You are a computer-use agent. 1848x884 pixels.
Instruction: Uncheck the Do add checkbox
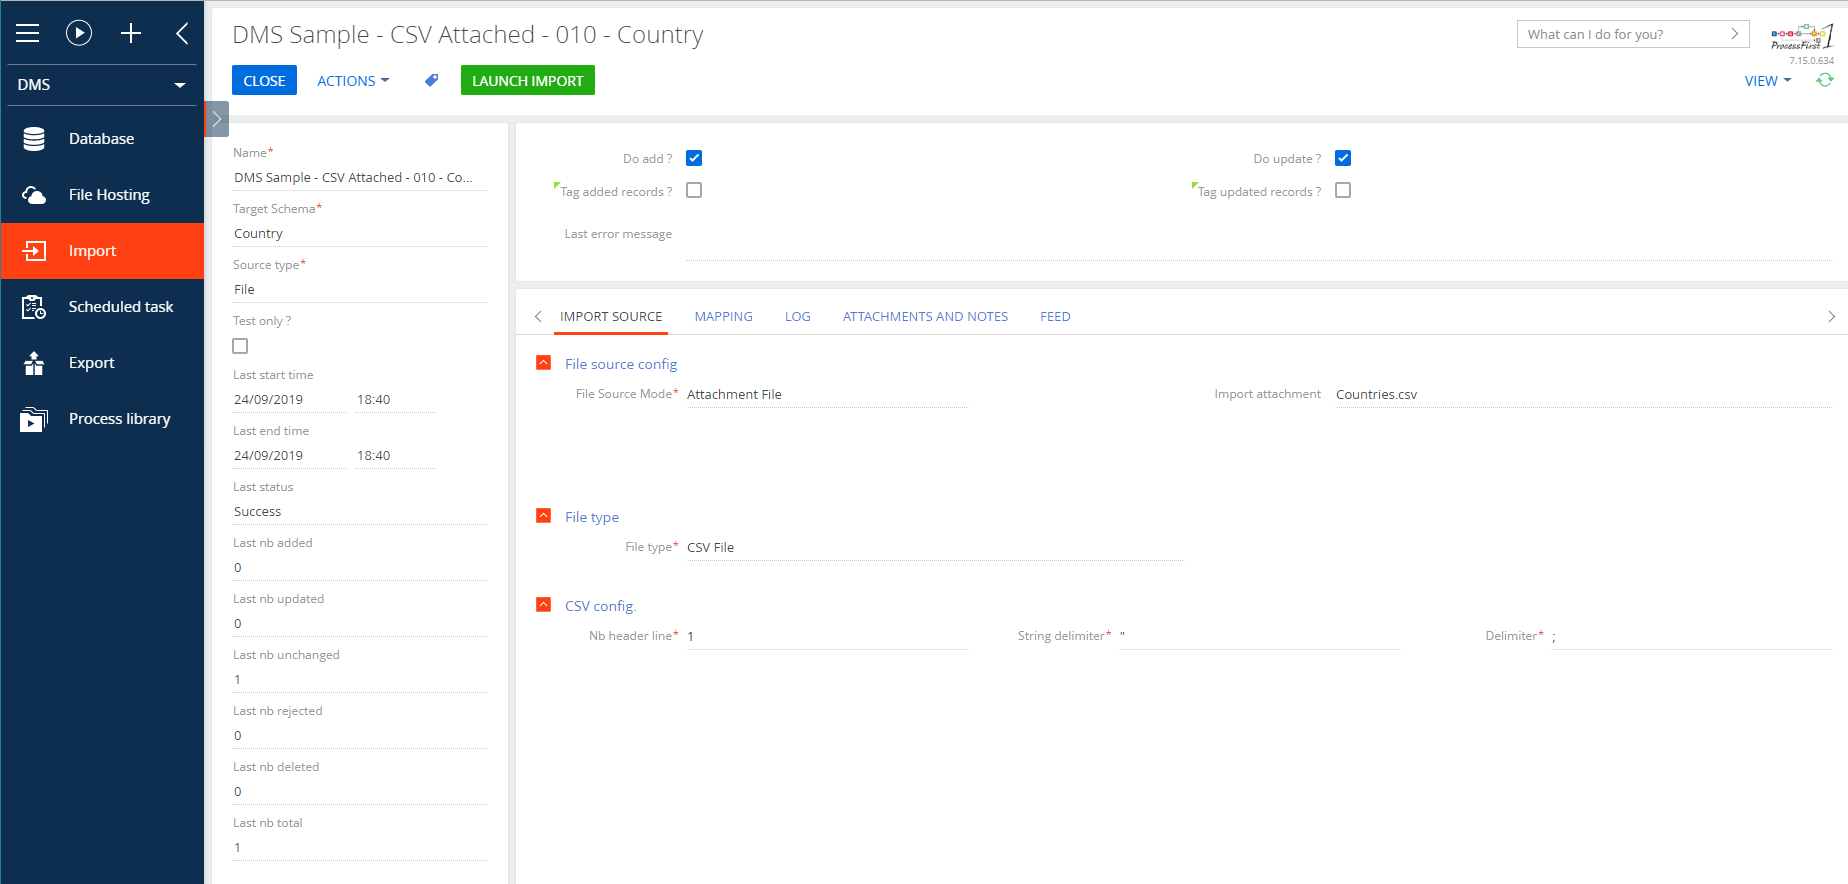[694, 158]
